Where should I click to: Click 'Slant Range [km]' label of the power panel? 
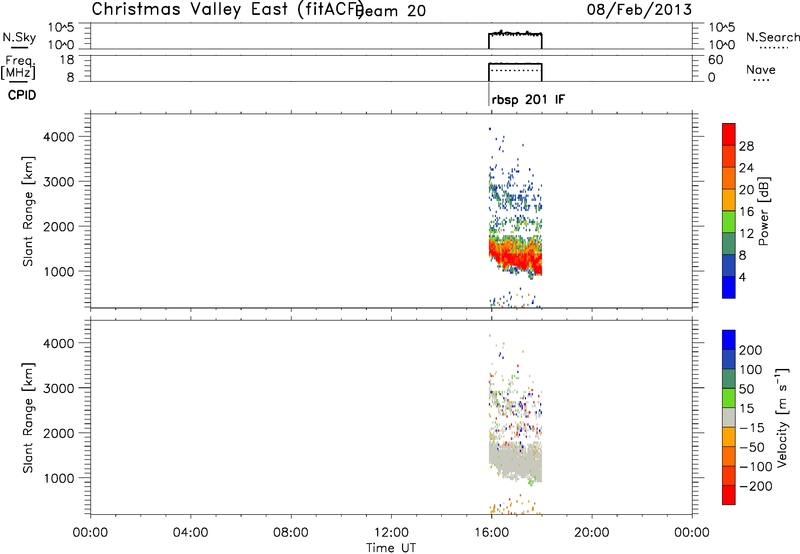(28, 211)
